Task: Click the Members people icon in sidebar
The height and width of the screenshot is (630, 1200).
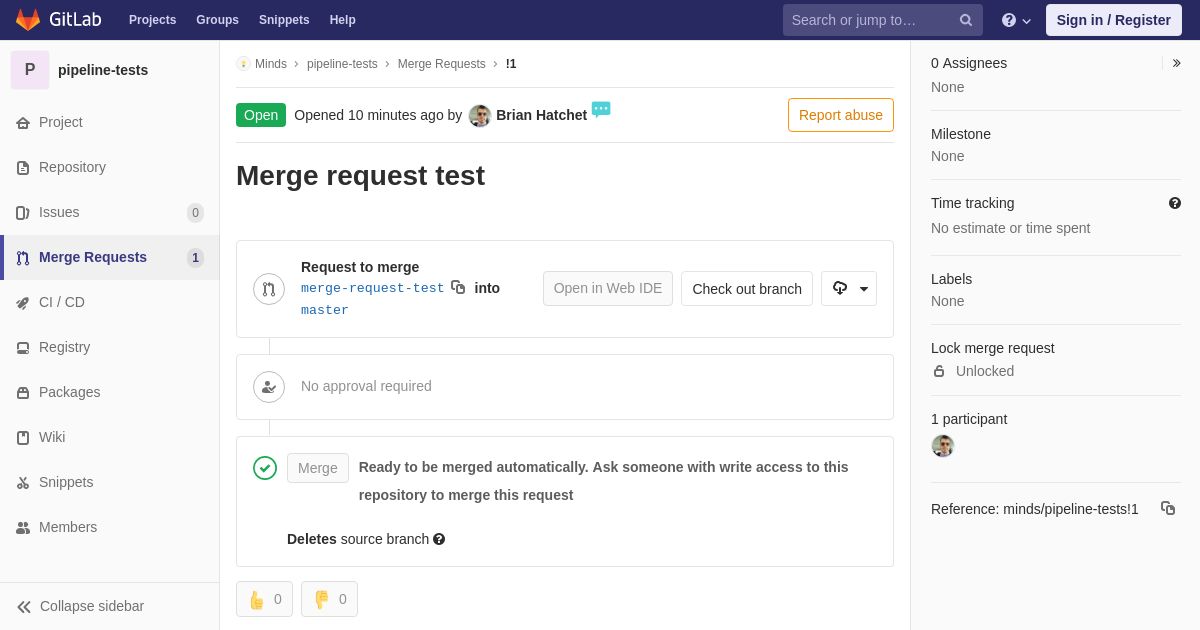Action: (23, 528)
